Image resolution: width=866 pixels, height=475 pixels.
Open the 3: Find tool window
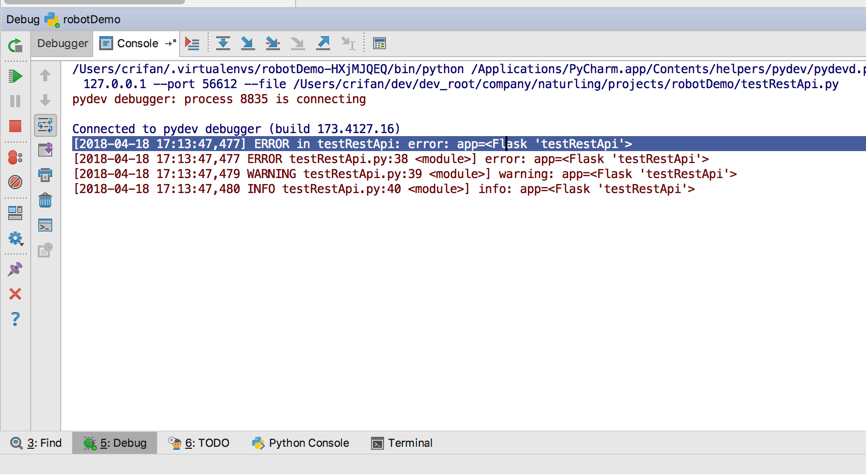pos(36,443)
